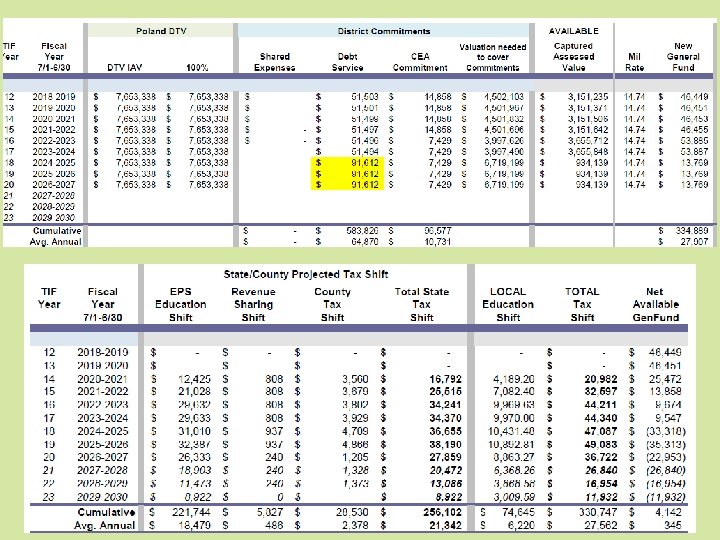
Task: Select yellow-highlighted 91,612 in the 2026-2027 row
Action: click(366, 185)
